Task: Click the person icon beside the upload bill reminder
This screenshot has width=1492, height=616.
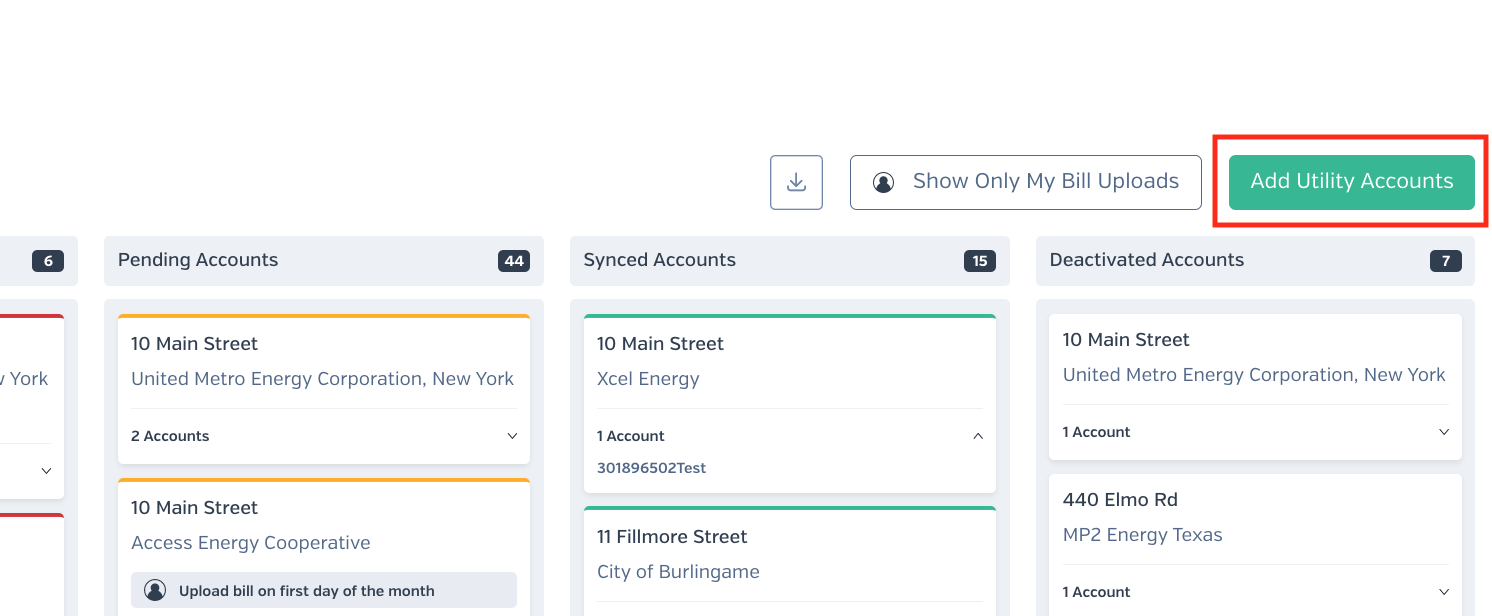Action: tap(155, 590)
